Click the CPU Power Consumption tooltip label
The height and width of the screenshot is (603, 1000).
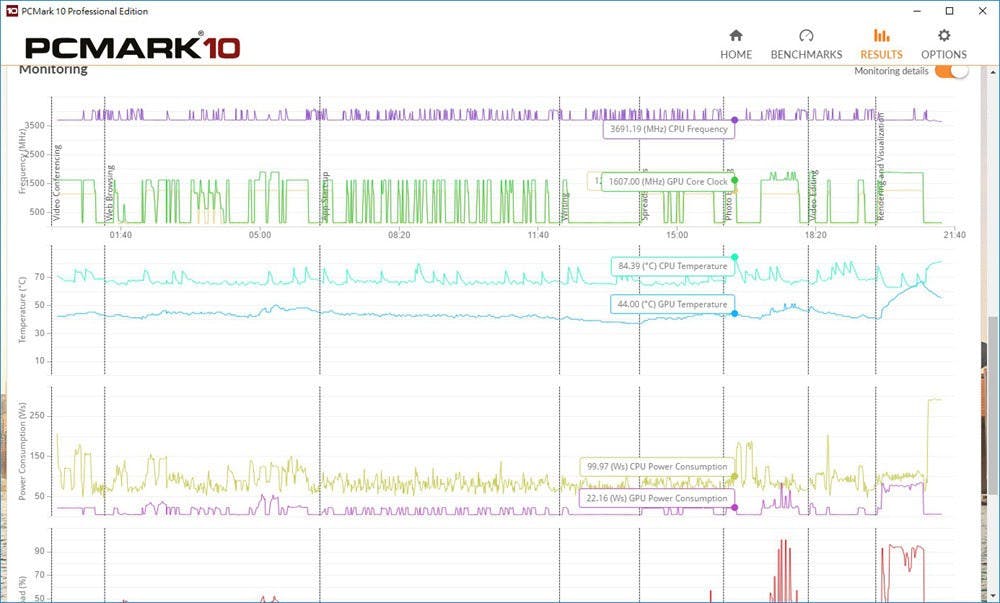tap(657, 467)
